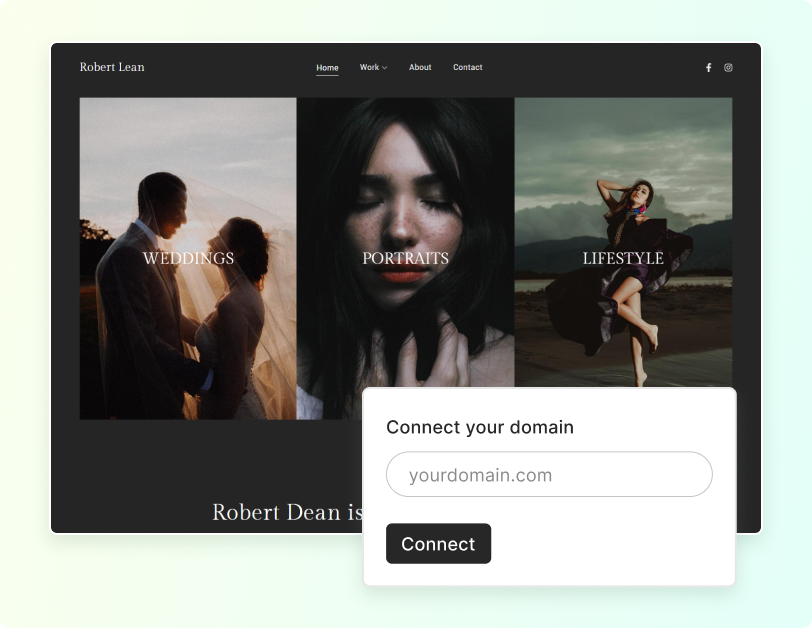Go to the Home nav item
812x628 pixels.
pos(327,68)
